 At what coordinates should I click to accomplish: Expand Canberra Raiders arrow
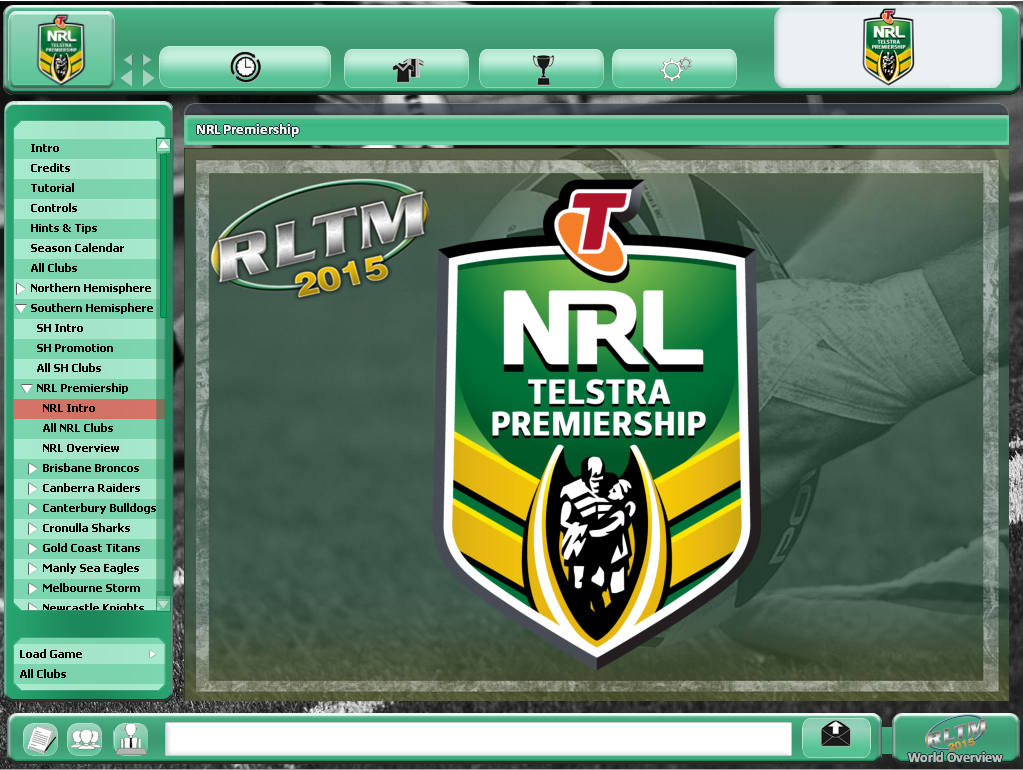(x=32, y=488)
